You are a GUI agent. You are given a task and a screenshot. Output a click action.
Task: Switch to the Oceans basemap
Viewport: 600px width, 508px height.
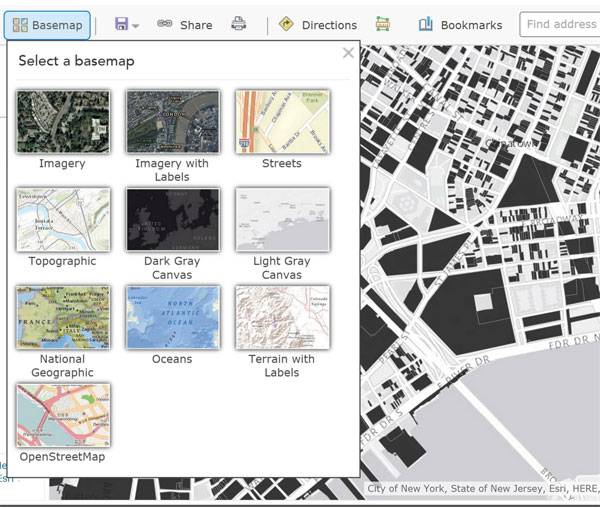pyautogui.click(x=172, y=317)
